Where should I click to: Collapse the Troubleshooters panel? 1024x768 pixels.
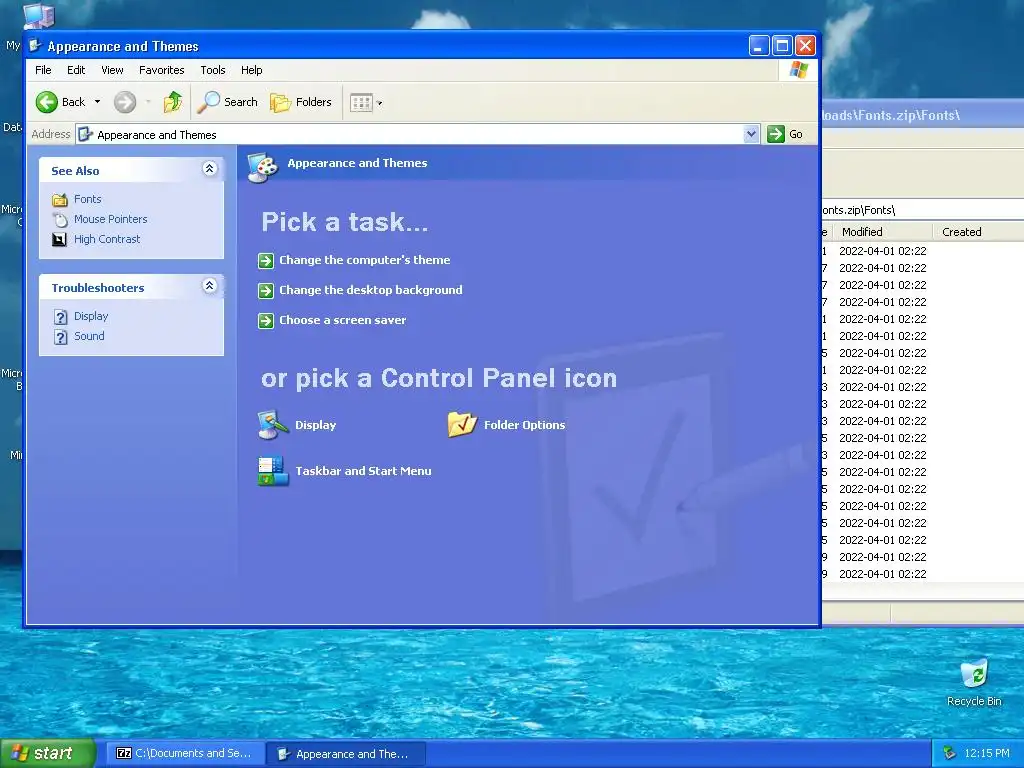[x=210, y=285]
